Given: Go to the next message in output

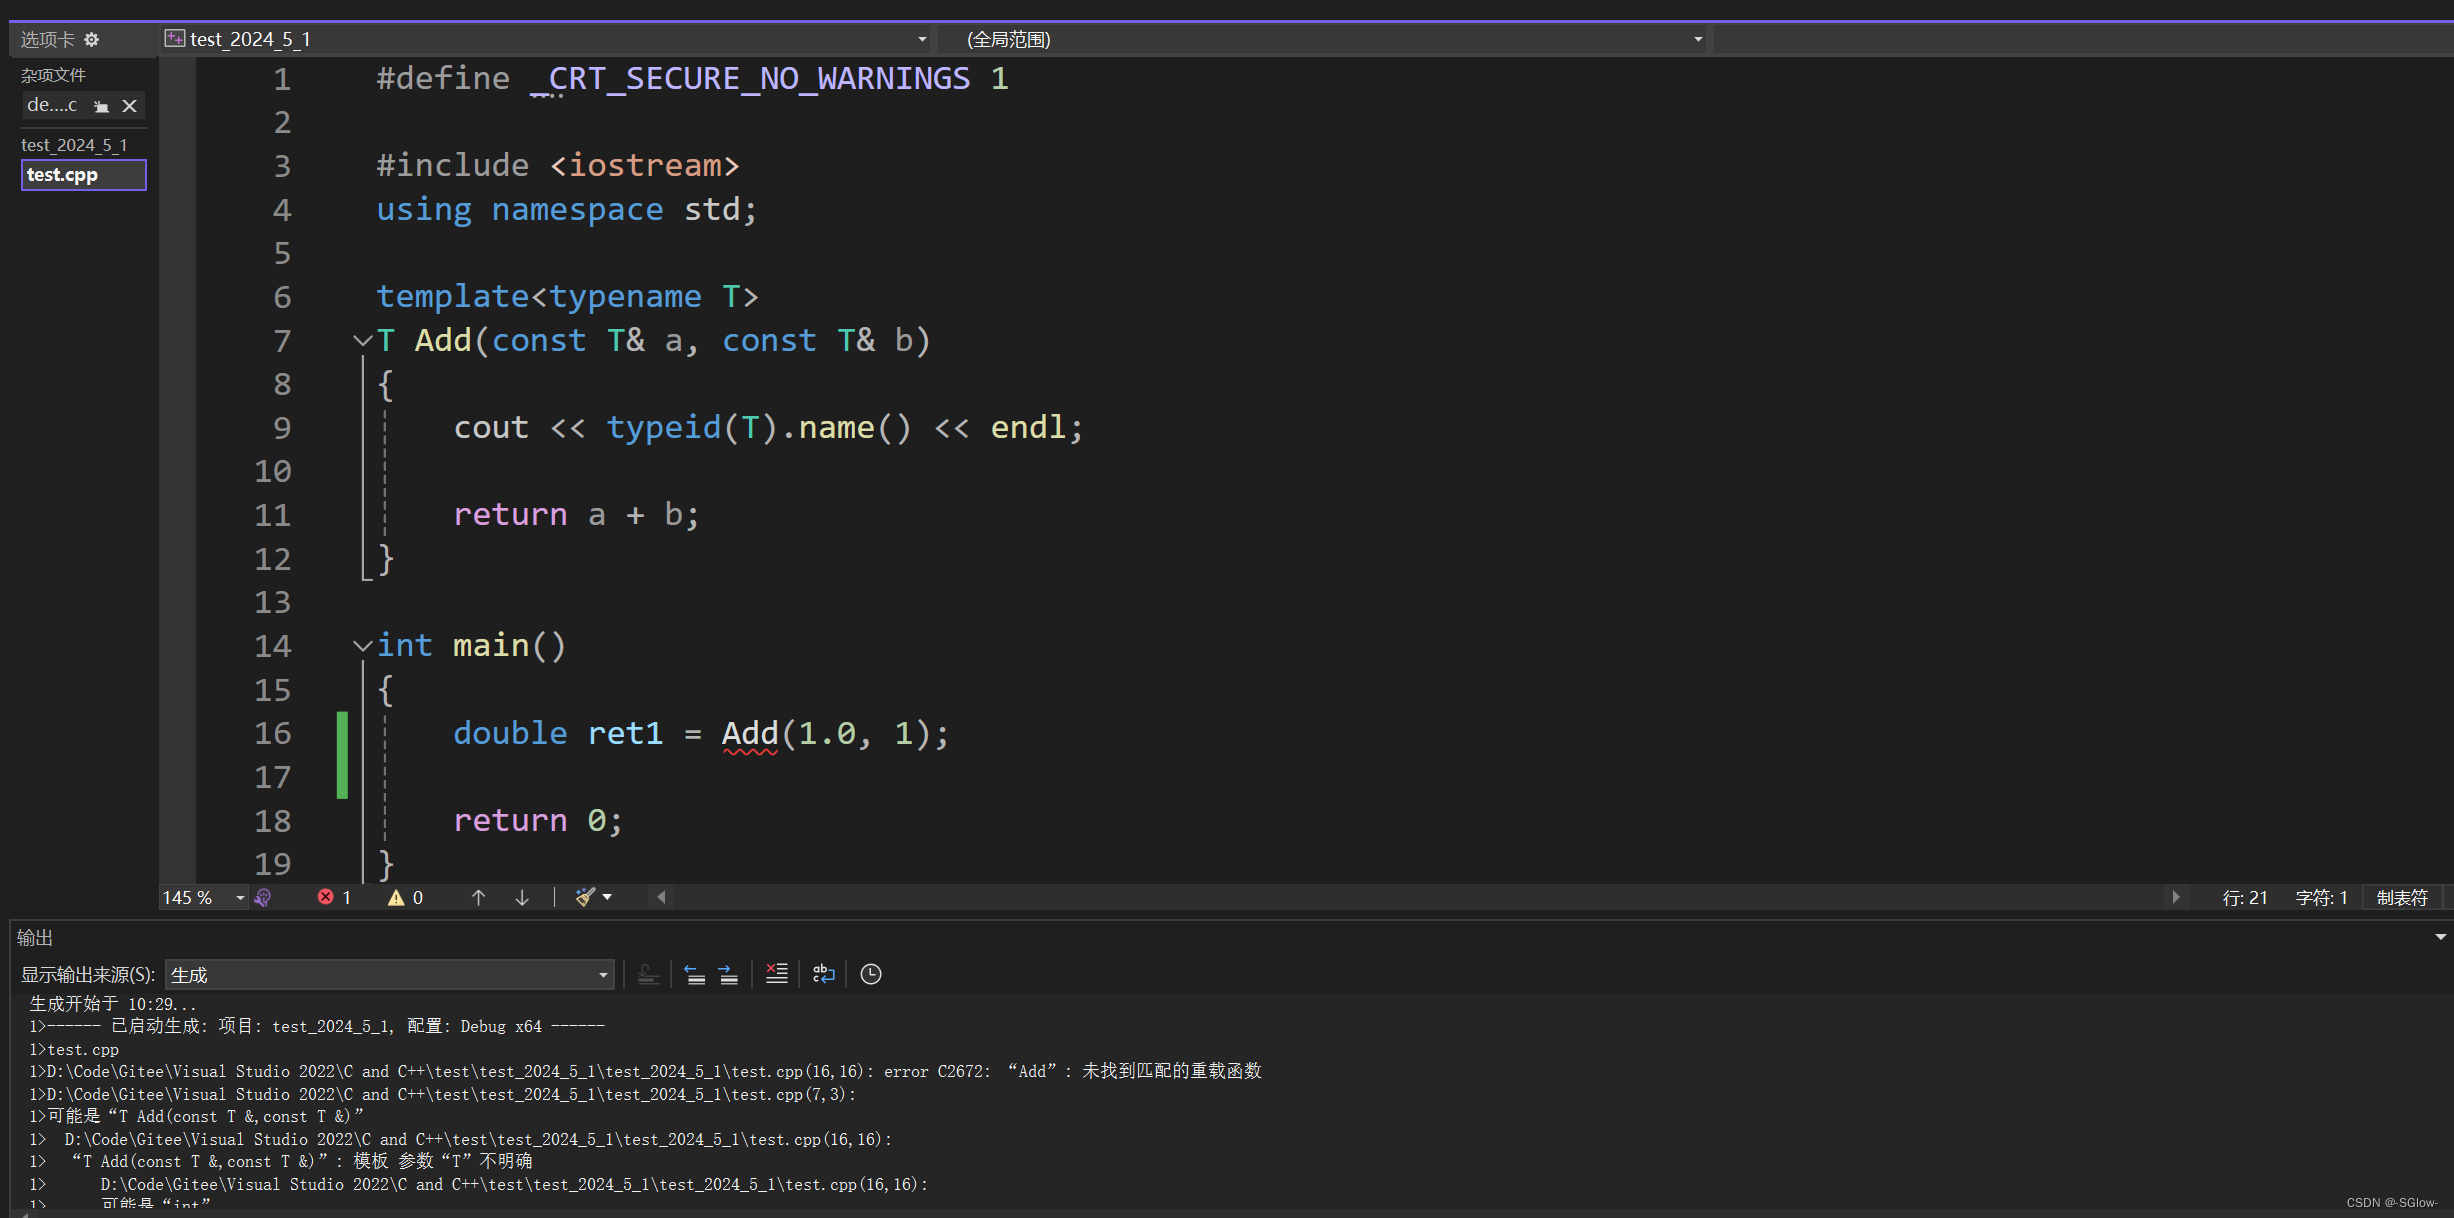Looking at the screenshot, I should click(x=729, y=974).
